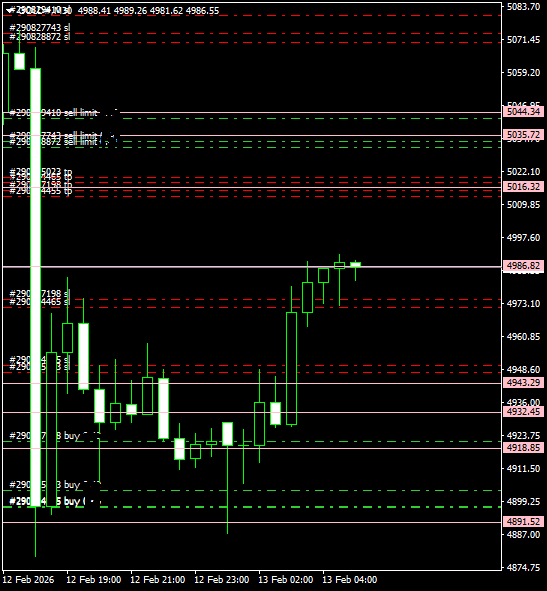The height and width of the screenshot is (591, 547).
Task: Select the pink 4891.52 price tag
Action: click(523, 522)
